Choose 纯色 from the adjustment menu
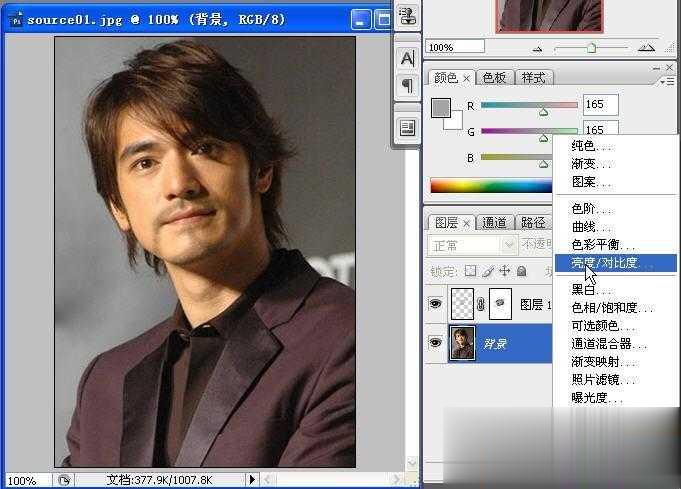Screen dimensions: 681x489 coord(616,146)
